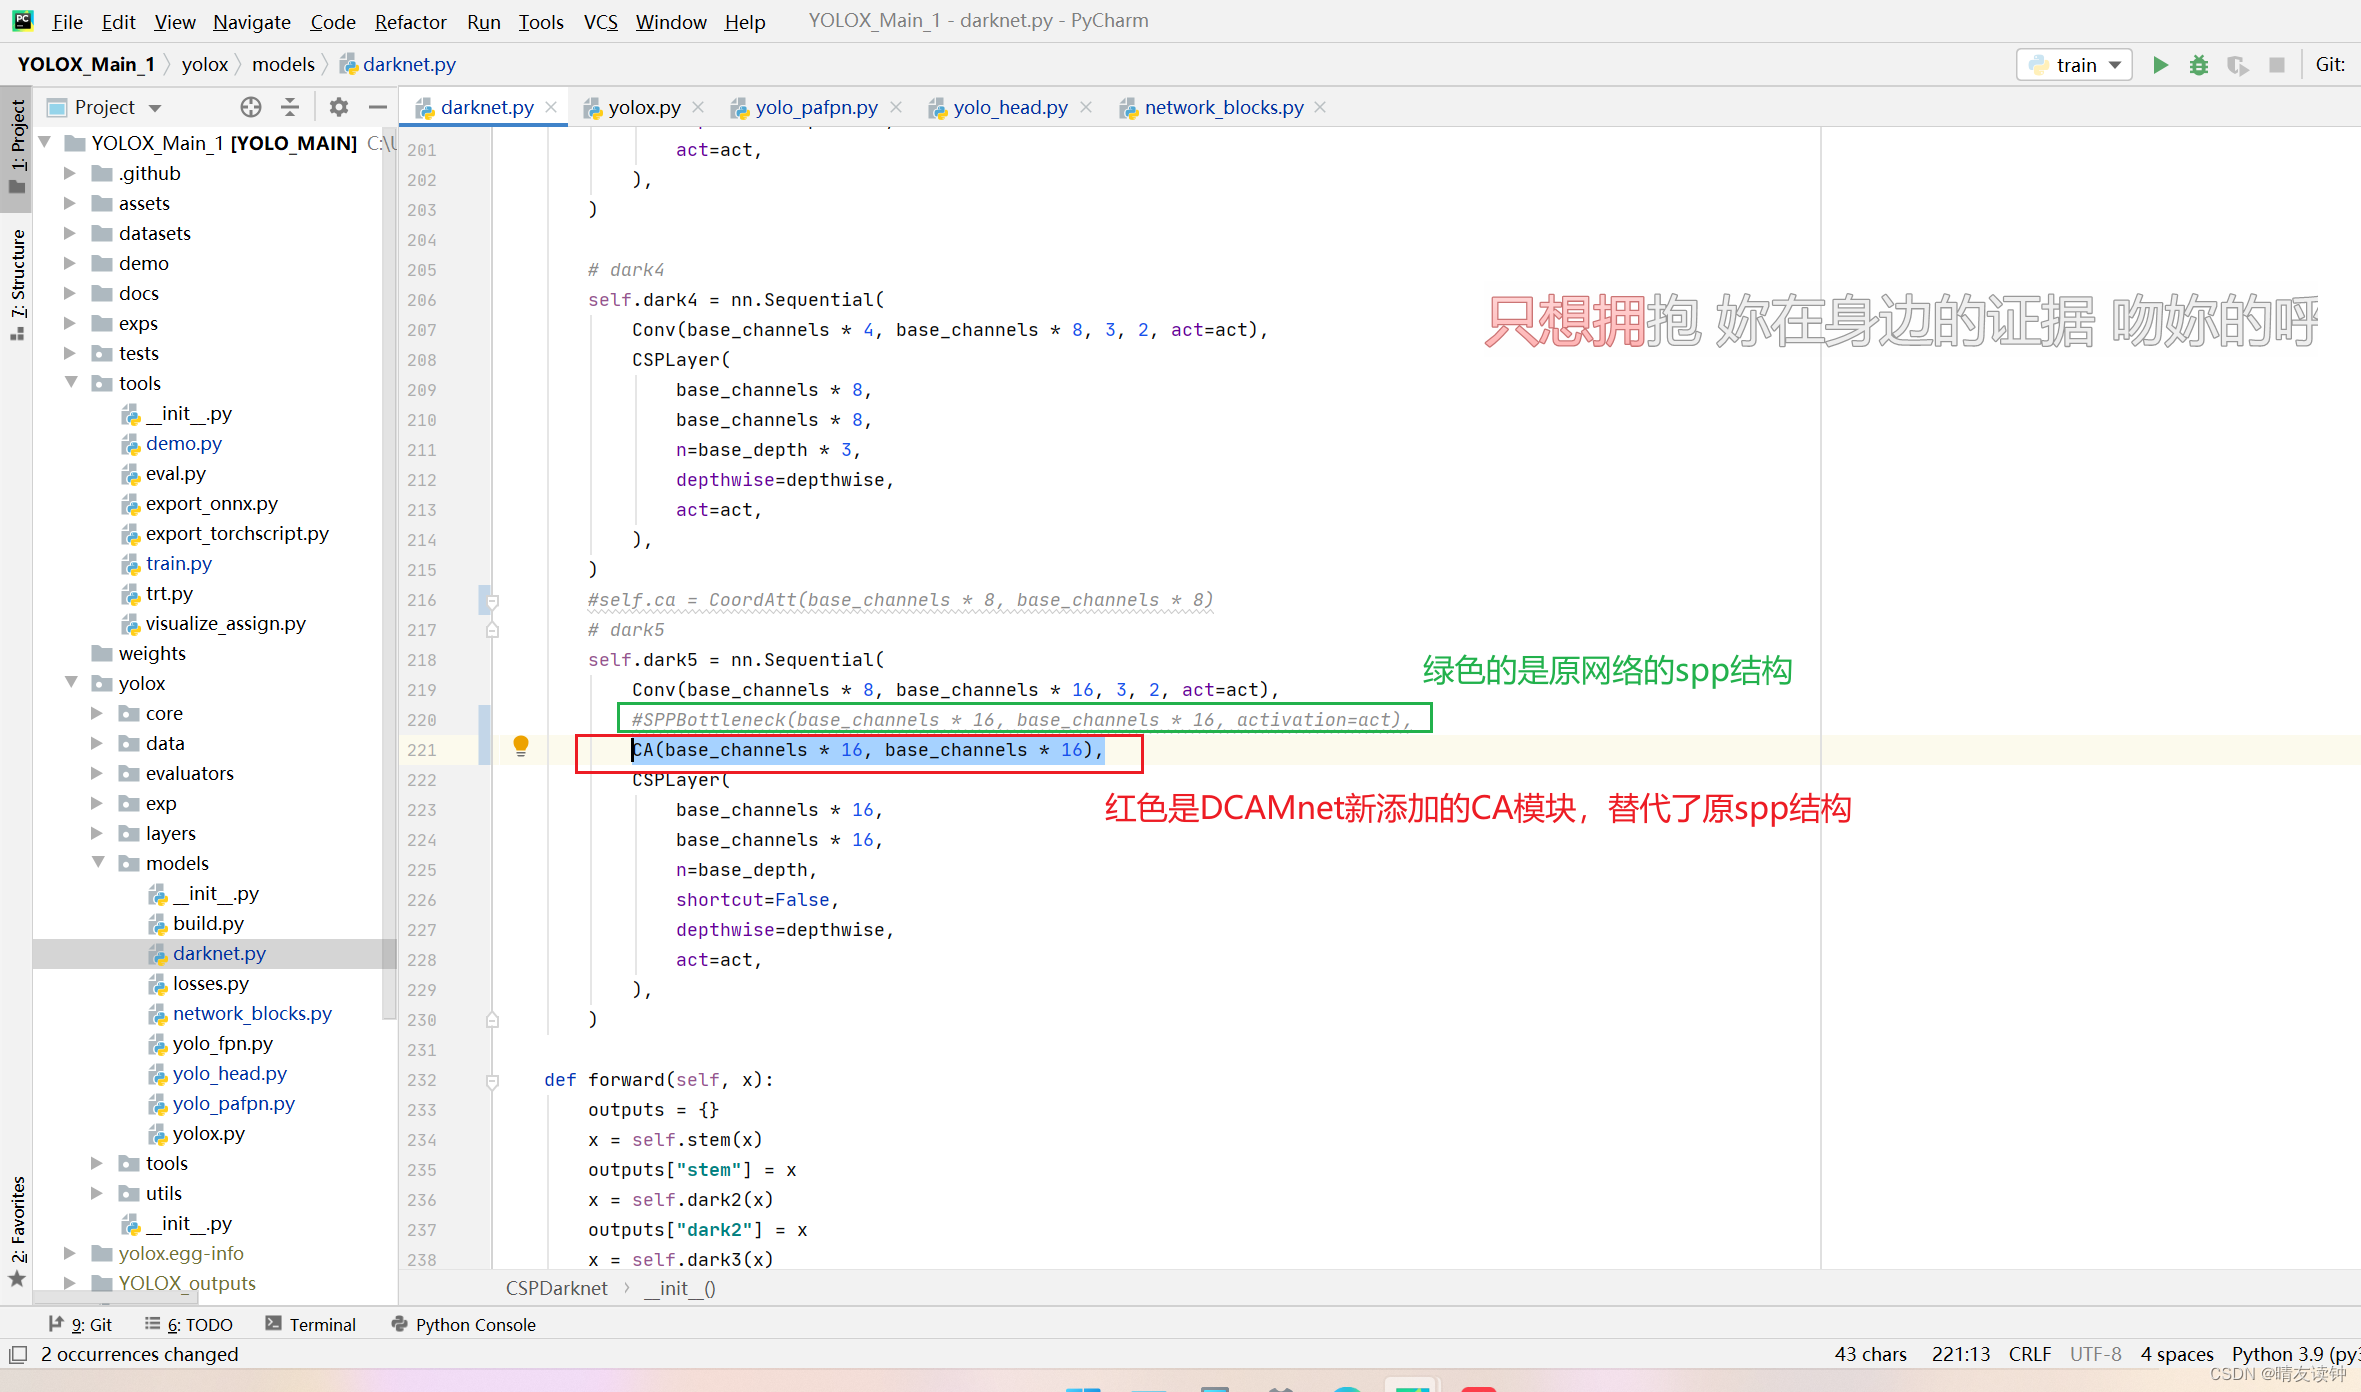Click the CRLF line separator in status bar
The height and width of the screenshot is (1392, 2361).
(x=2029, y=1354)
